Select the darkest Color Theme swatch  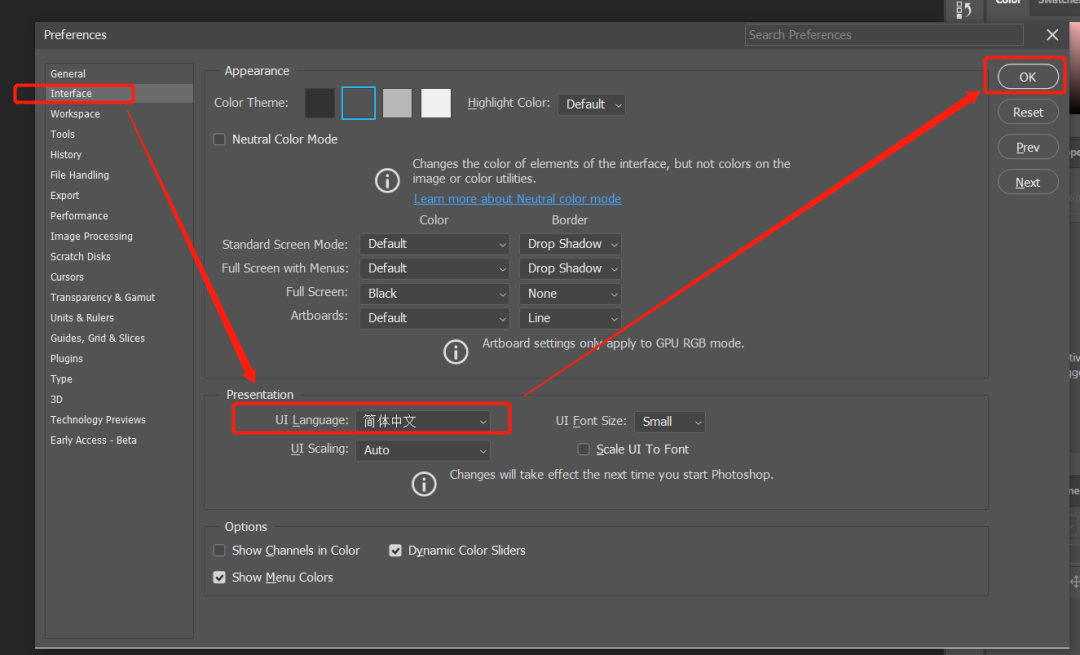tap(320, 103)
